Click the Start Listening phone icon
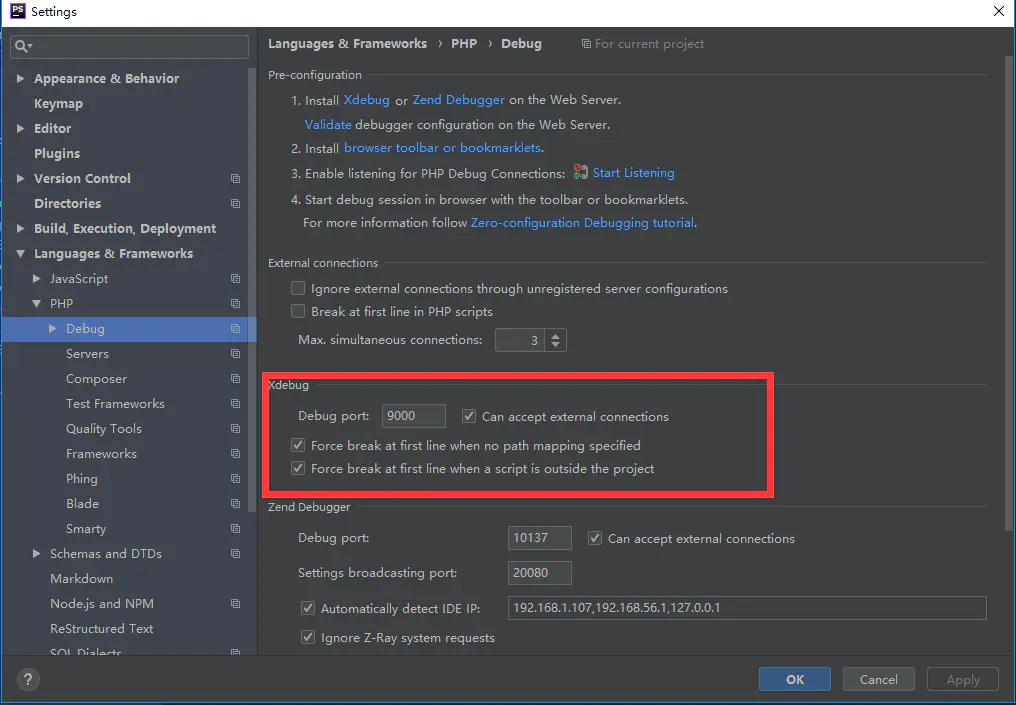This screenshot has width=1016, height=705. pyautogui.click(x=581, y=172)
